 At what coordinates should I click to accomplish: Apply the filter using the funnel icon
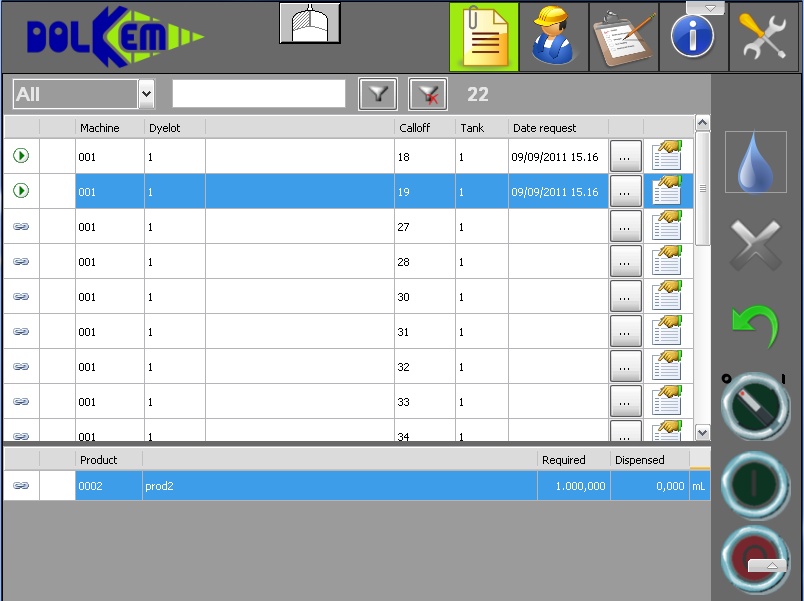[x=377, y=94]
